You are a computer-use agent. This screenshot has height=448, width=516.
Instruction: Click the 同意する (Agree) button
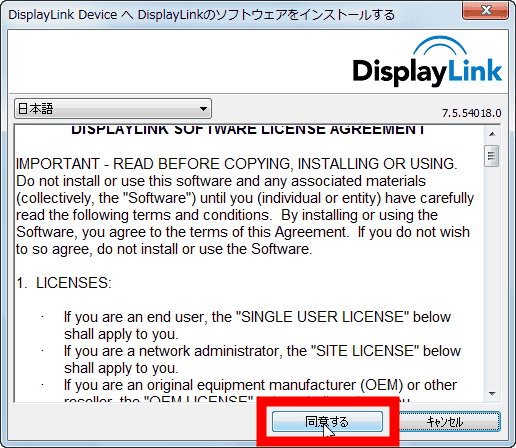327,421
